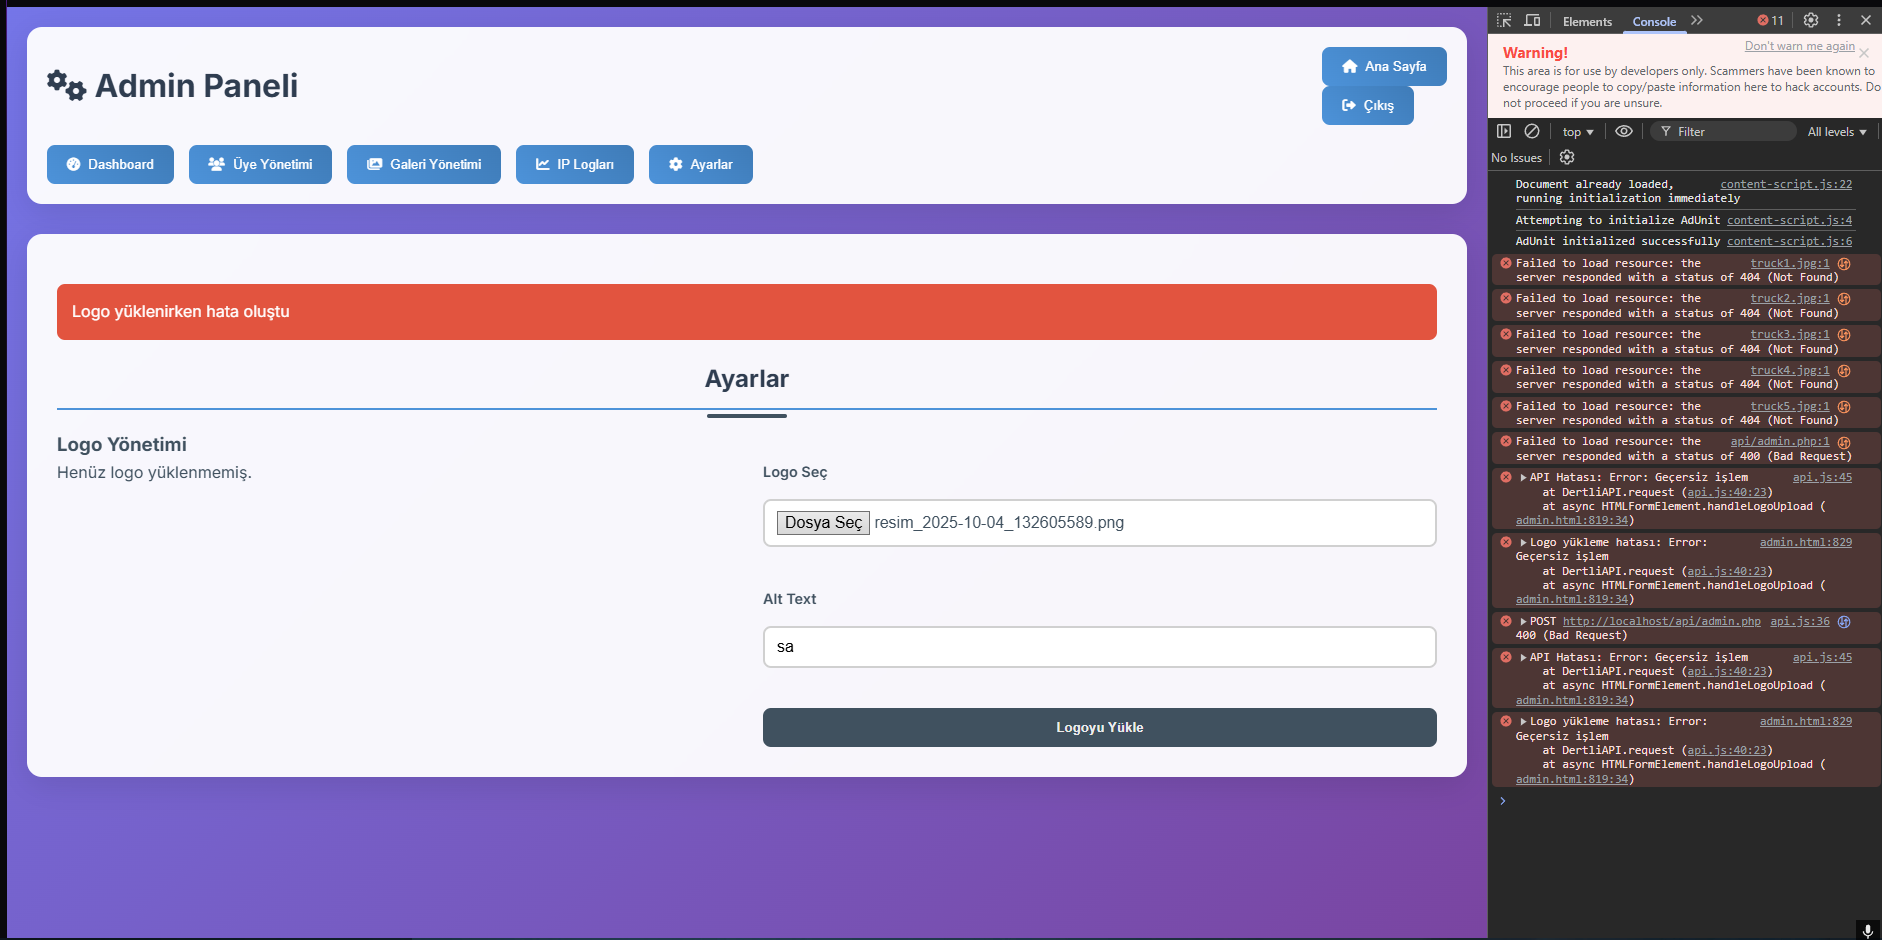Show the console sidebar panel
1882x940 pixels.
tap(1504, 132)
